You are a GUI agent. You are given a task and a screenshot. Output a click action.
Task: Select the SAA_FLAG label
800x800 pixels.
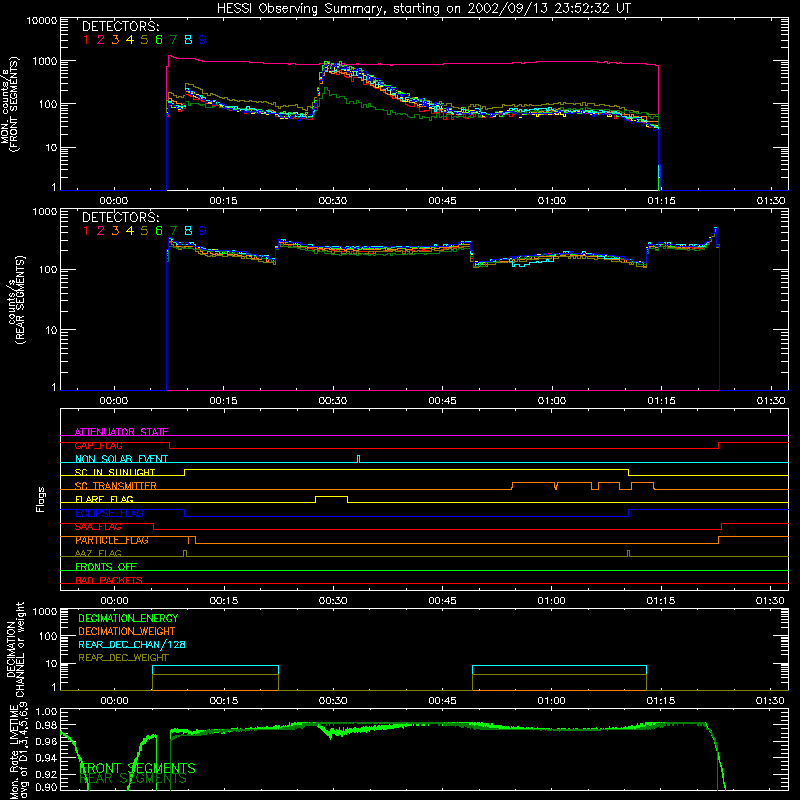point(98,526)
